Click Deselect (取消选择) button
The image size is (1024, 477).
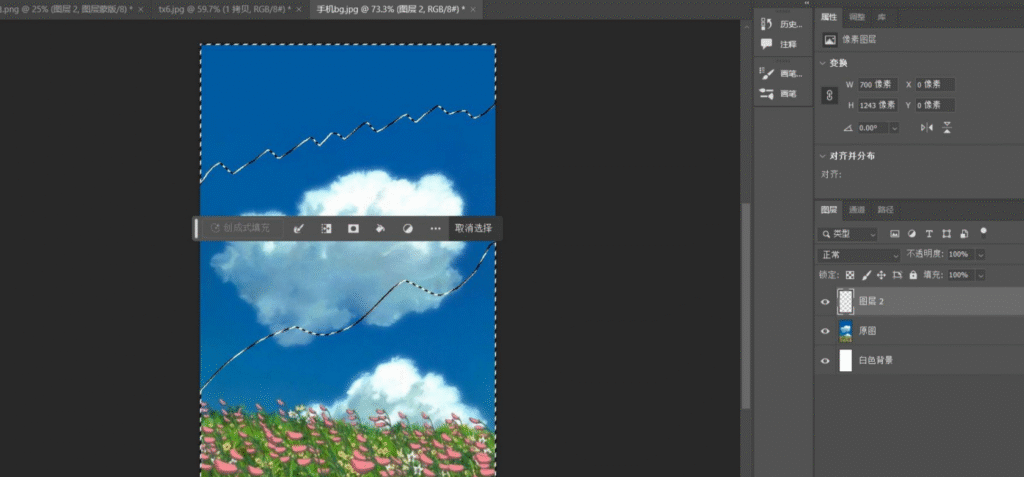click(474, 229)
